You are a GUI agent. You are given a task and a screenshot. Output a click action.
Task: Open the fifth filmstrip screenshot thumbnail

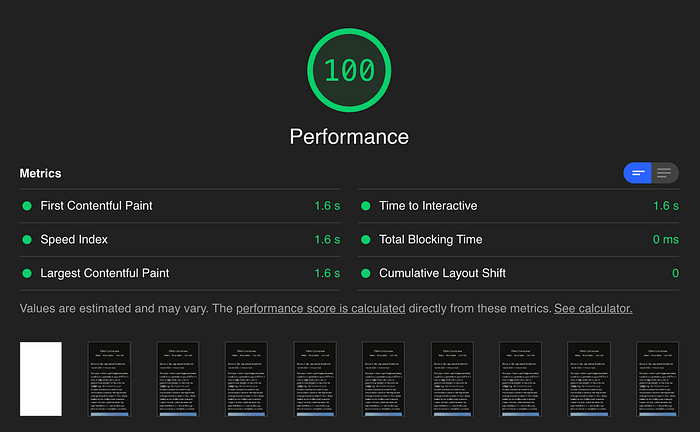tap(315, 379)
